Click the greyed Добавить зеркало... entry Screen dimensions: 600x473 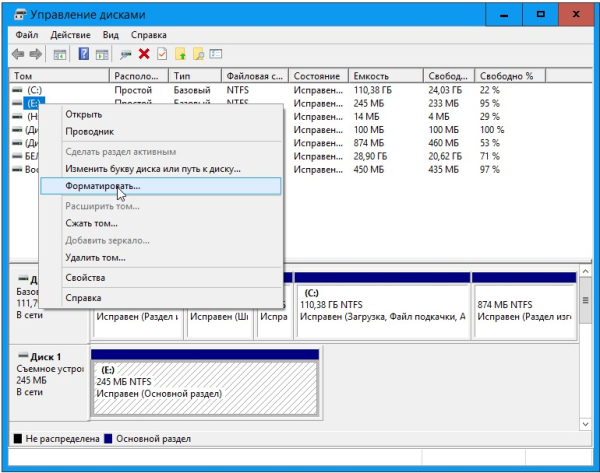click(x=161, y=240)
